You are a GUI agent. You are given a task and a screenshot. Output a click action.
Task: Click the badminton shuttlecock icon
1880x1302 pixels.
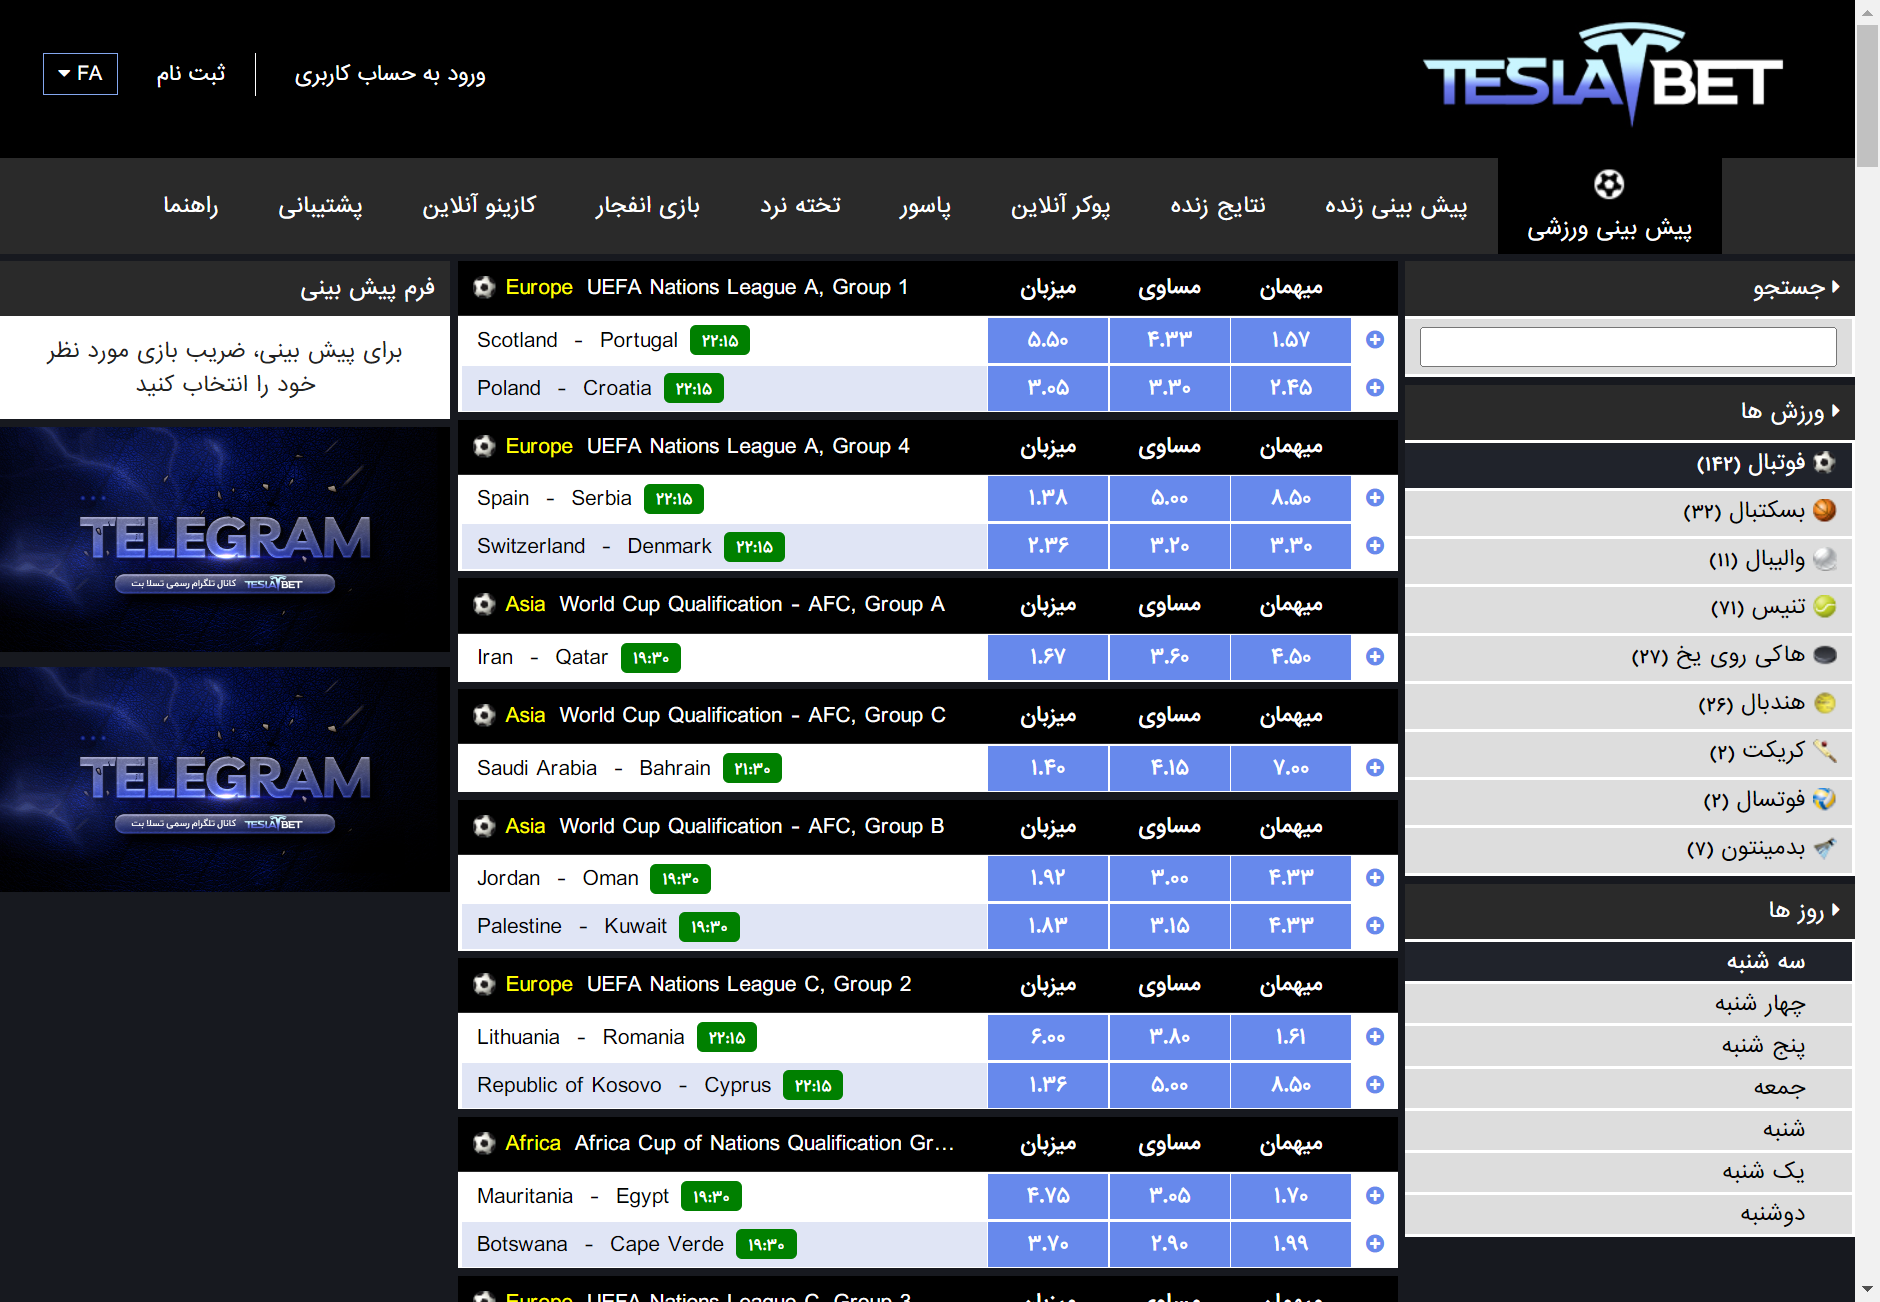(x=1825, y=848)
